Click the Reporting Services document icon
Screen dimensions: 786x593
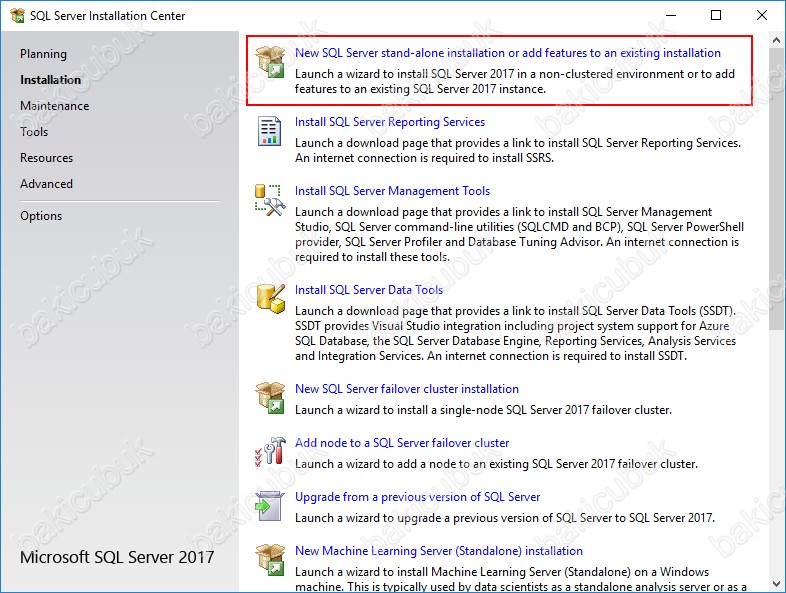269,131
